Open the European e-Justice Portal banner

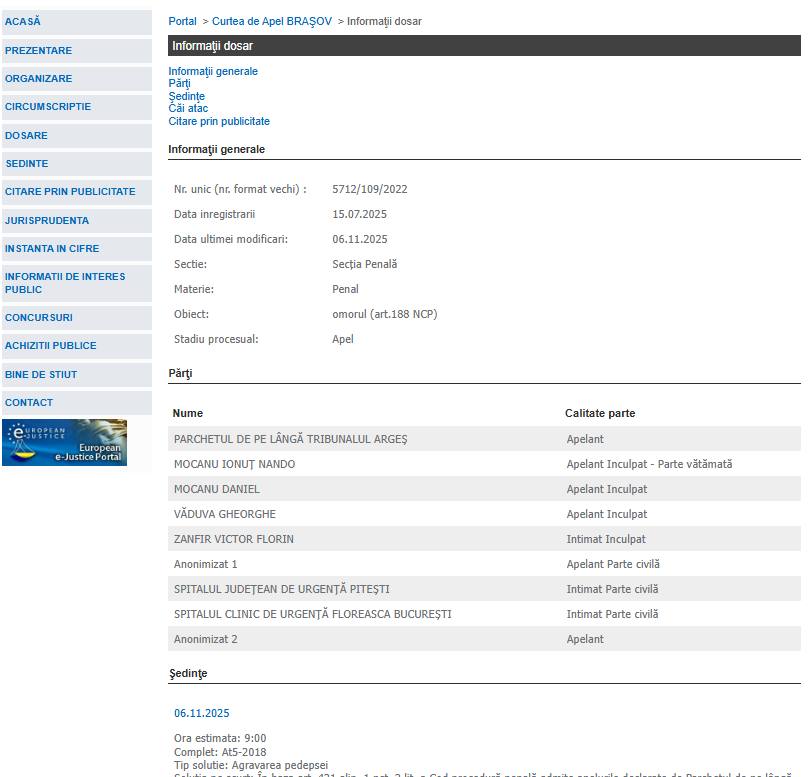64,442
